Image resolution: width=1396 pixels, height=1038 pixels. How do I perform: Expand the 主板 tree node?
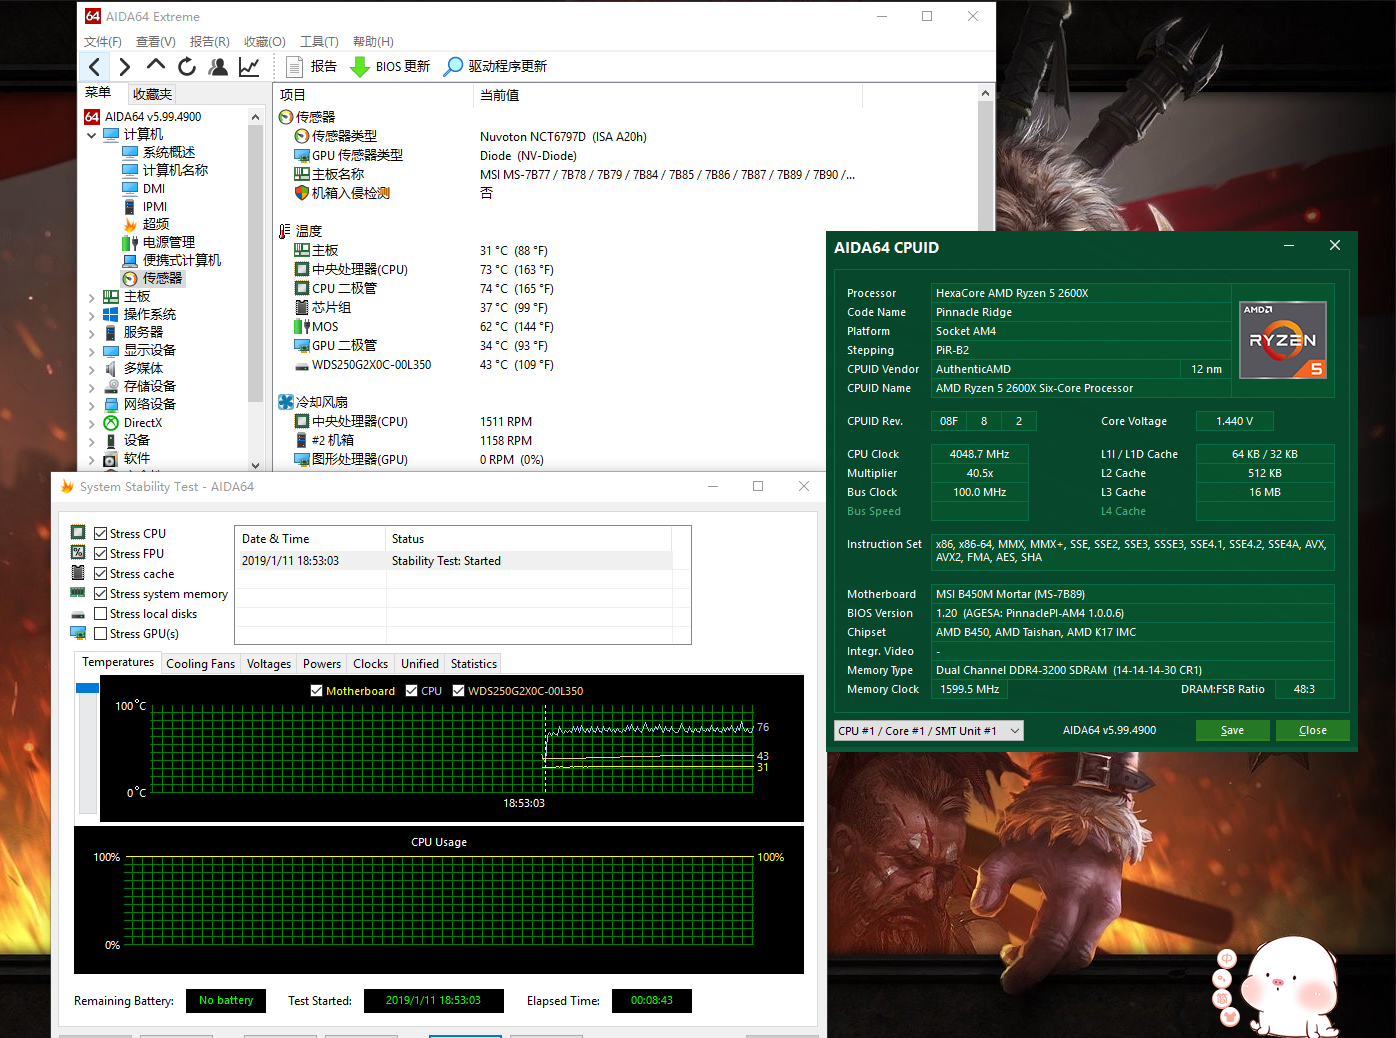tap(92, 297)
